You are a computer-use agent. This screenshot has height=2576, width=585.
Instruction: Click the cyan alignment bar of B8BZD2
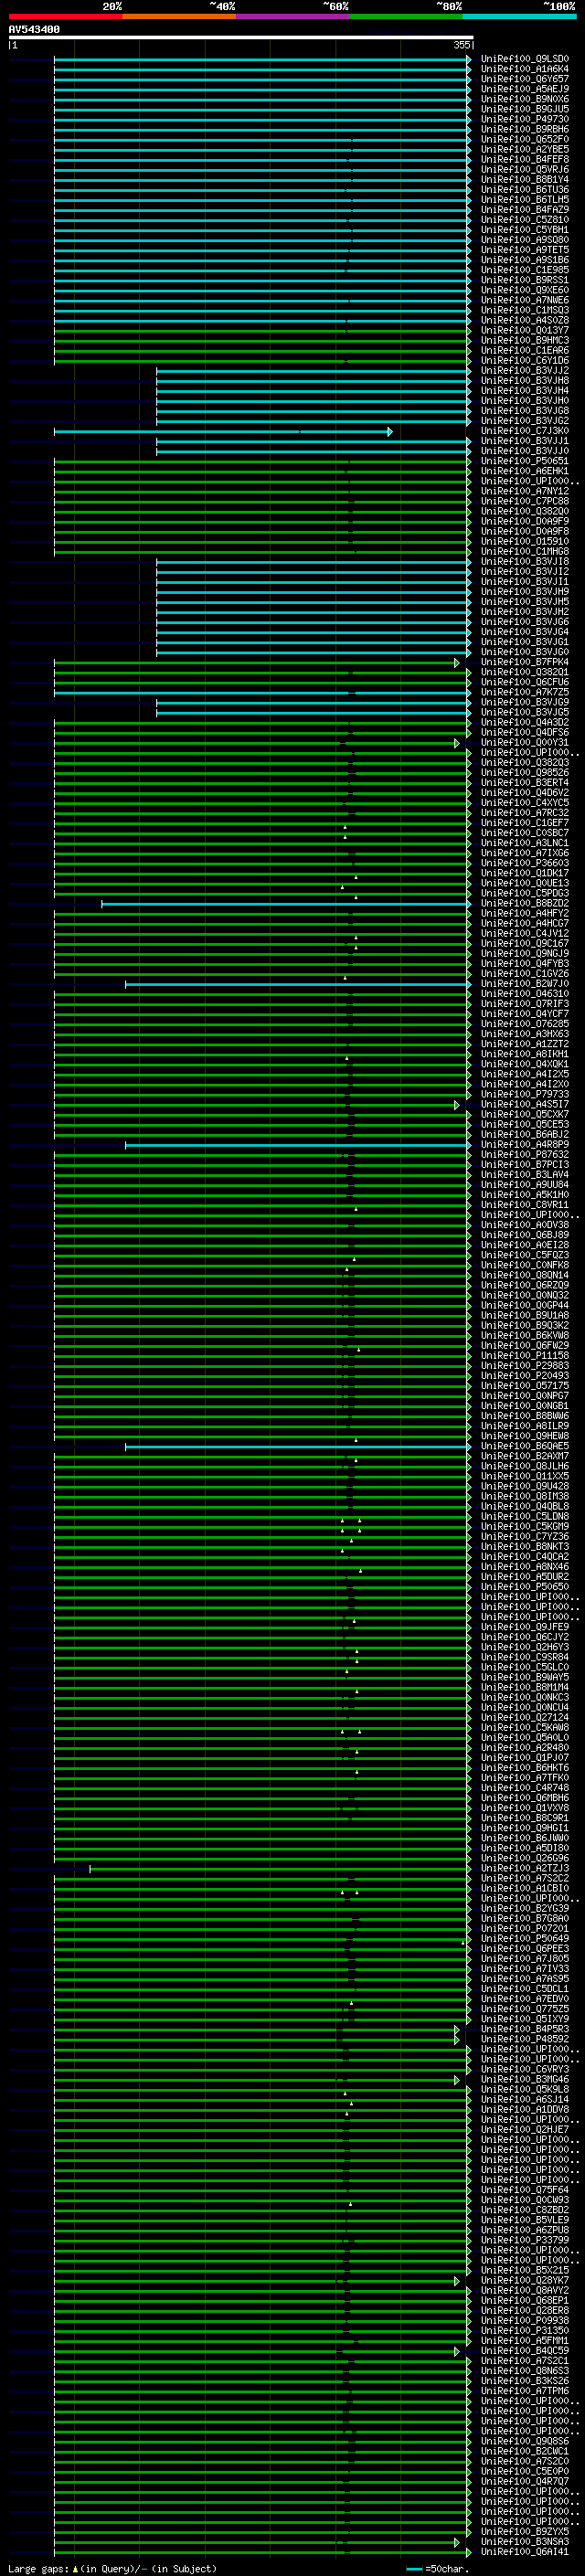286,903
